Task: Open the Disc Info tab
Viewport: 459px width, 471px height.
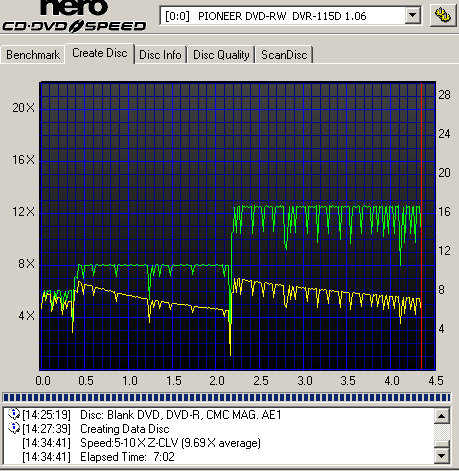Action: click(x=160, y=55)
